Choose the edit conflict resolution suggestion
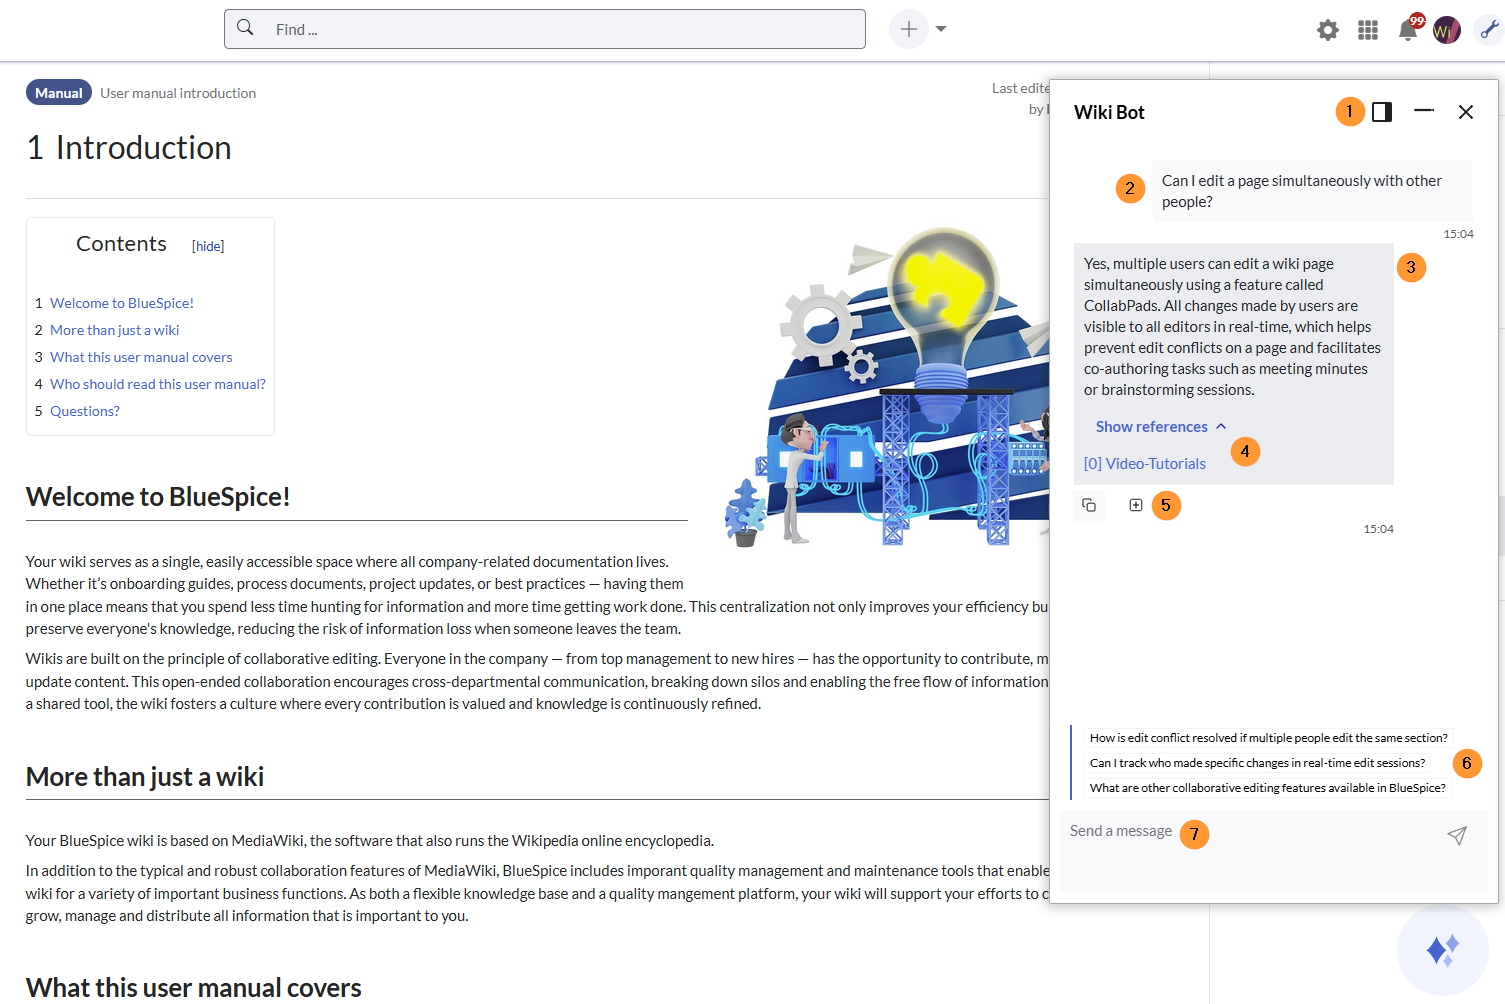The width and height of the screenshot is (1505, 1004). tap(1268, 738)
